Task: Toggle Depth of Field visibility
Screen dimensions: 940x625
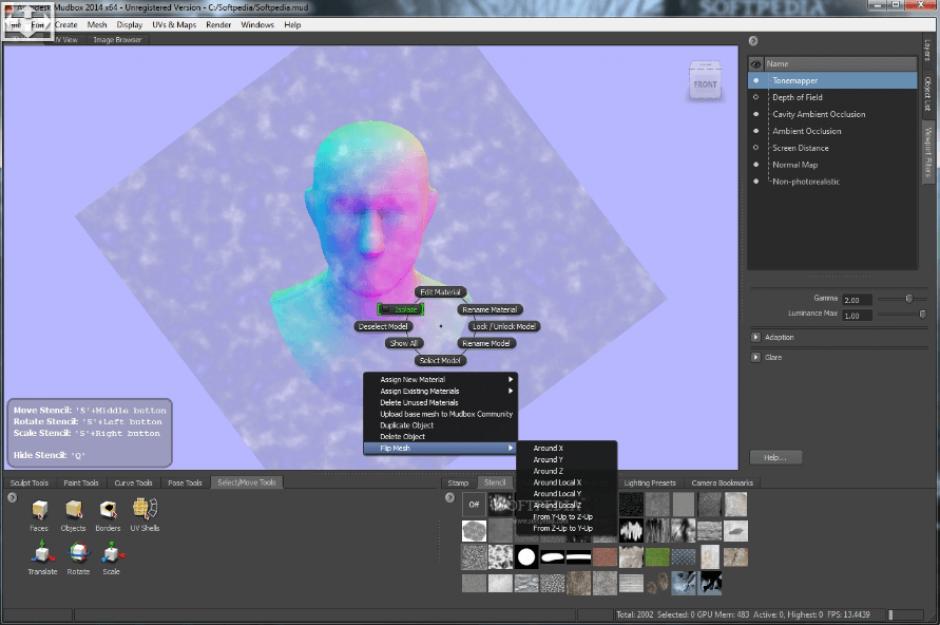Action: pos(756,97)
